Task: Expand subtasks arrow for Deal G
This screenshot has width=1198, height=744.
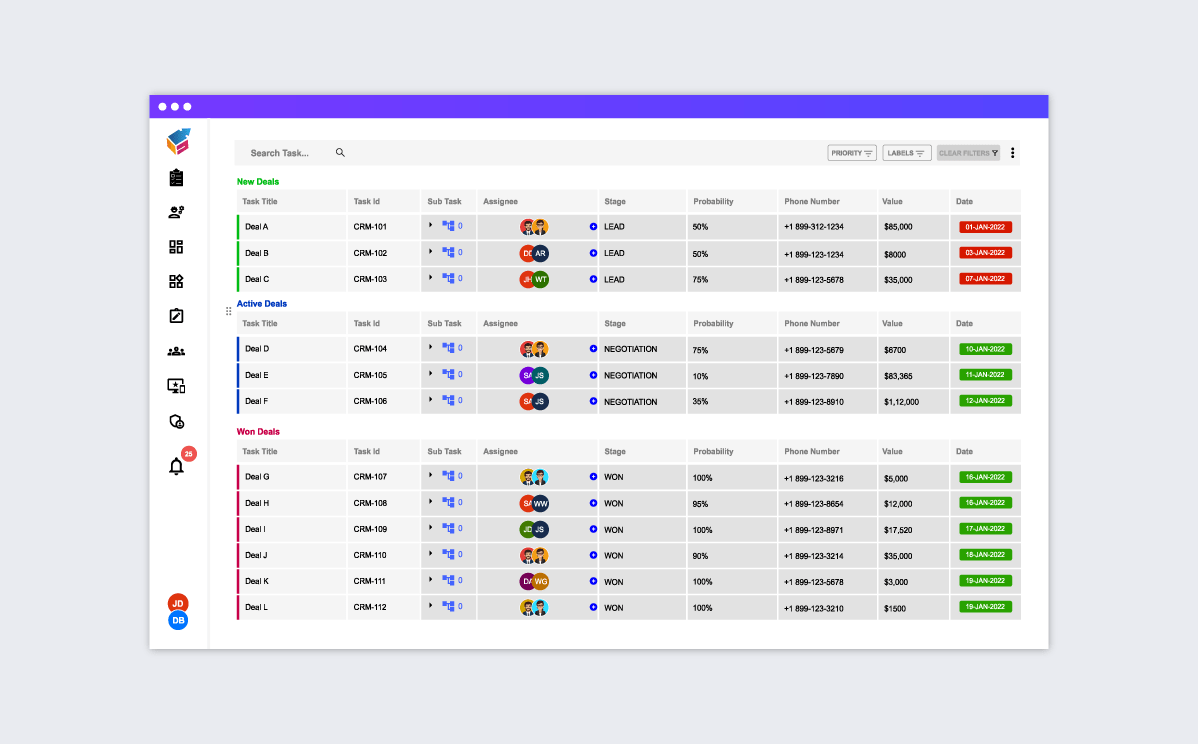Action: 431,476
